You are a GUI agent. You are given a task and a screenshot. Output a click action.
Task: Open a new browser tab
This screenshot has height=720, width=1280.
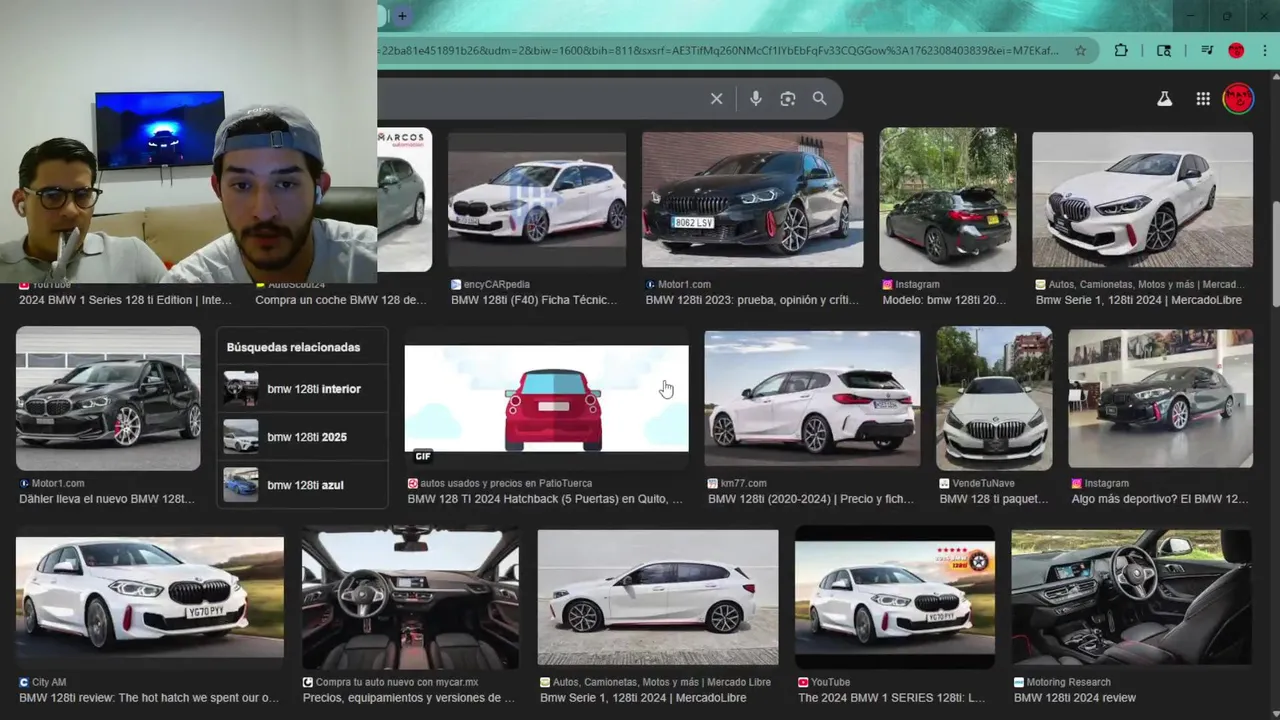click(x=402, y=16)
